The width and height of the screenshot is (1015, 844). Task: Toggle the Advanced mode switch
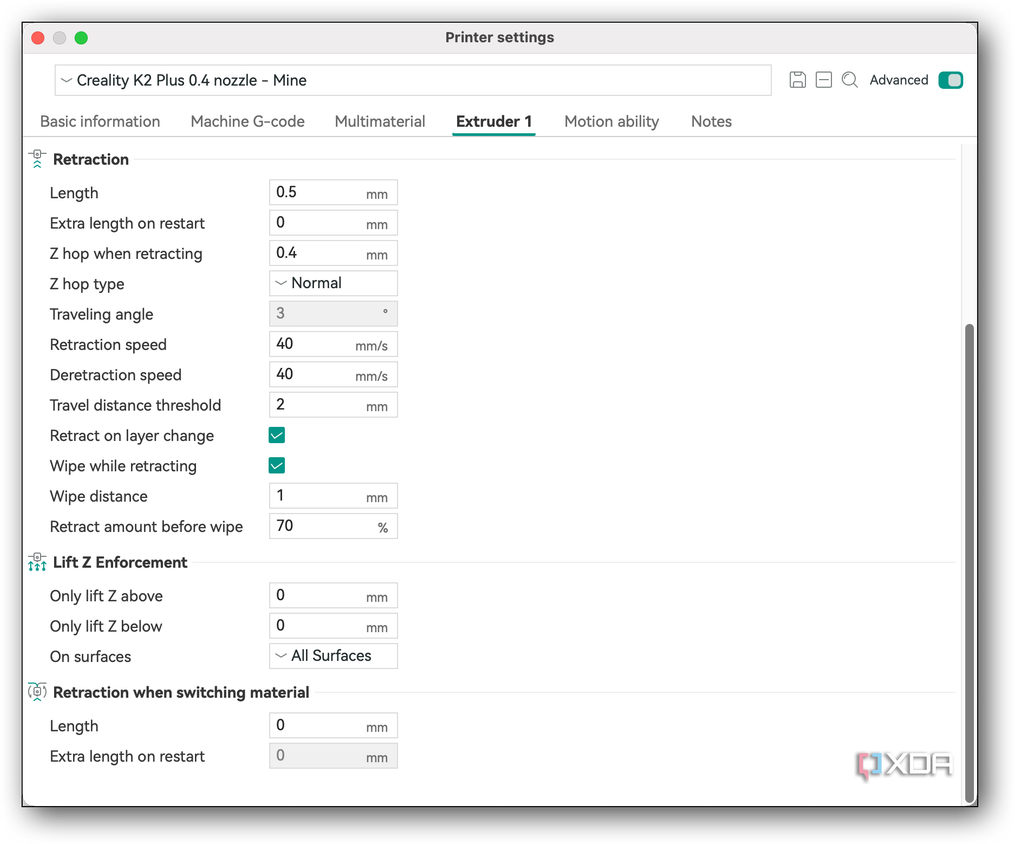pos(950,80)
